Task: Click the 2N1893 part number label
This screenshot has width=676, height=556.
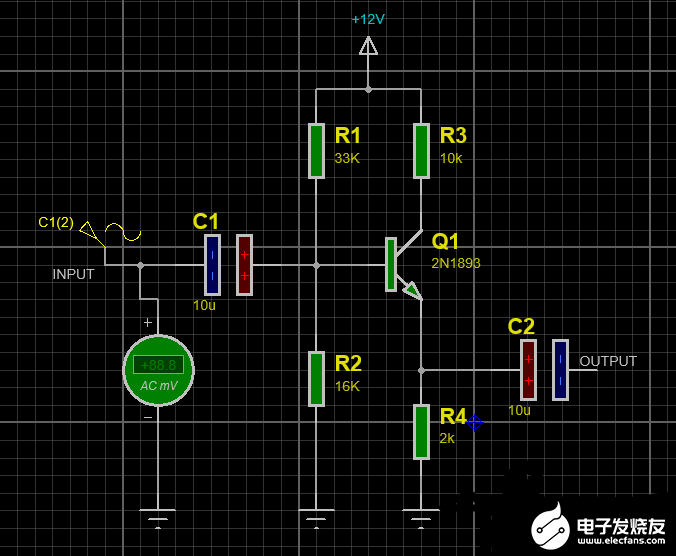Action: tap(456, 263)
